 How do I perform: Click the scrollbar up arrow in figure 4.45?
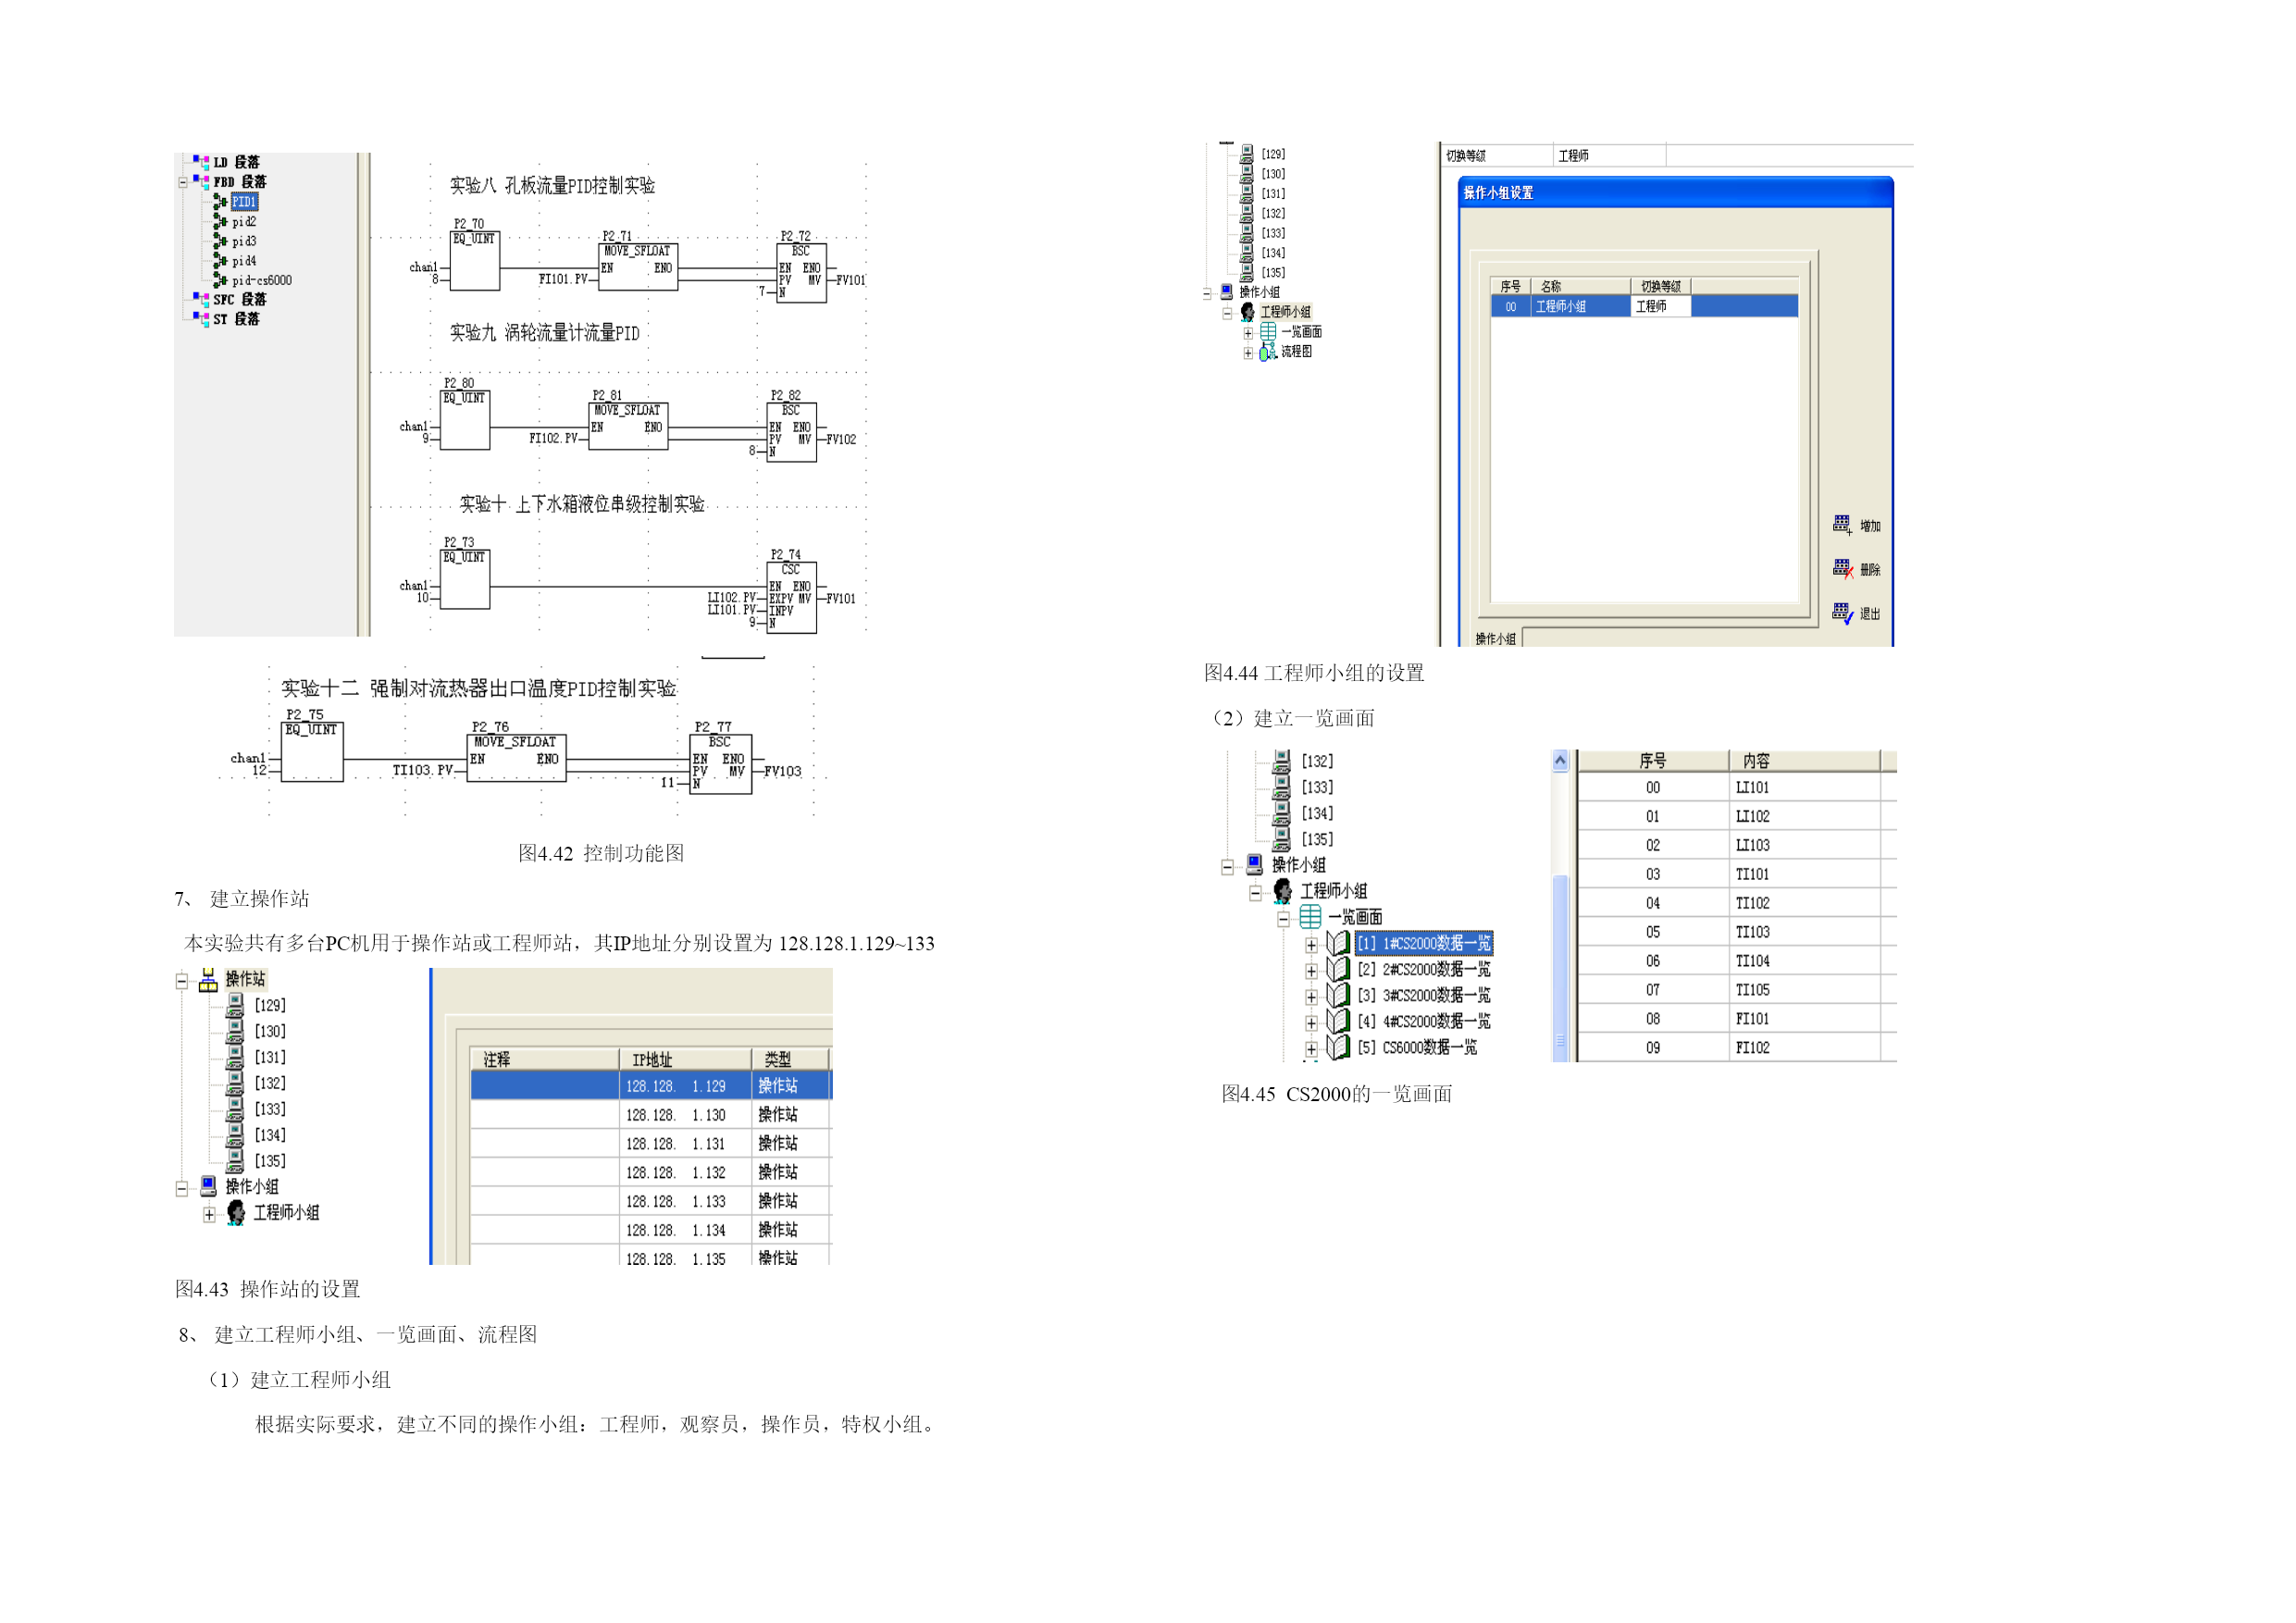[1560, 761]
